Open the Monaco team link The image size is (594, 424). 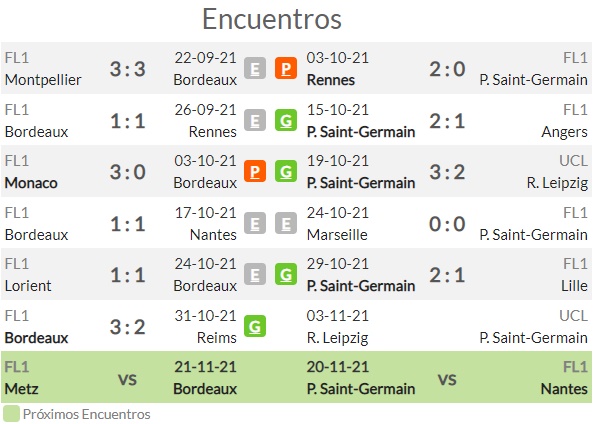[x=31, y=183]
